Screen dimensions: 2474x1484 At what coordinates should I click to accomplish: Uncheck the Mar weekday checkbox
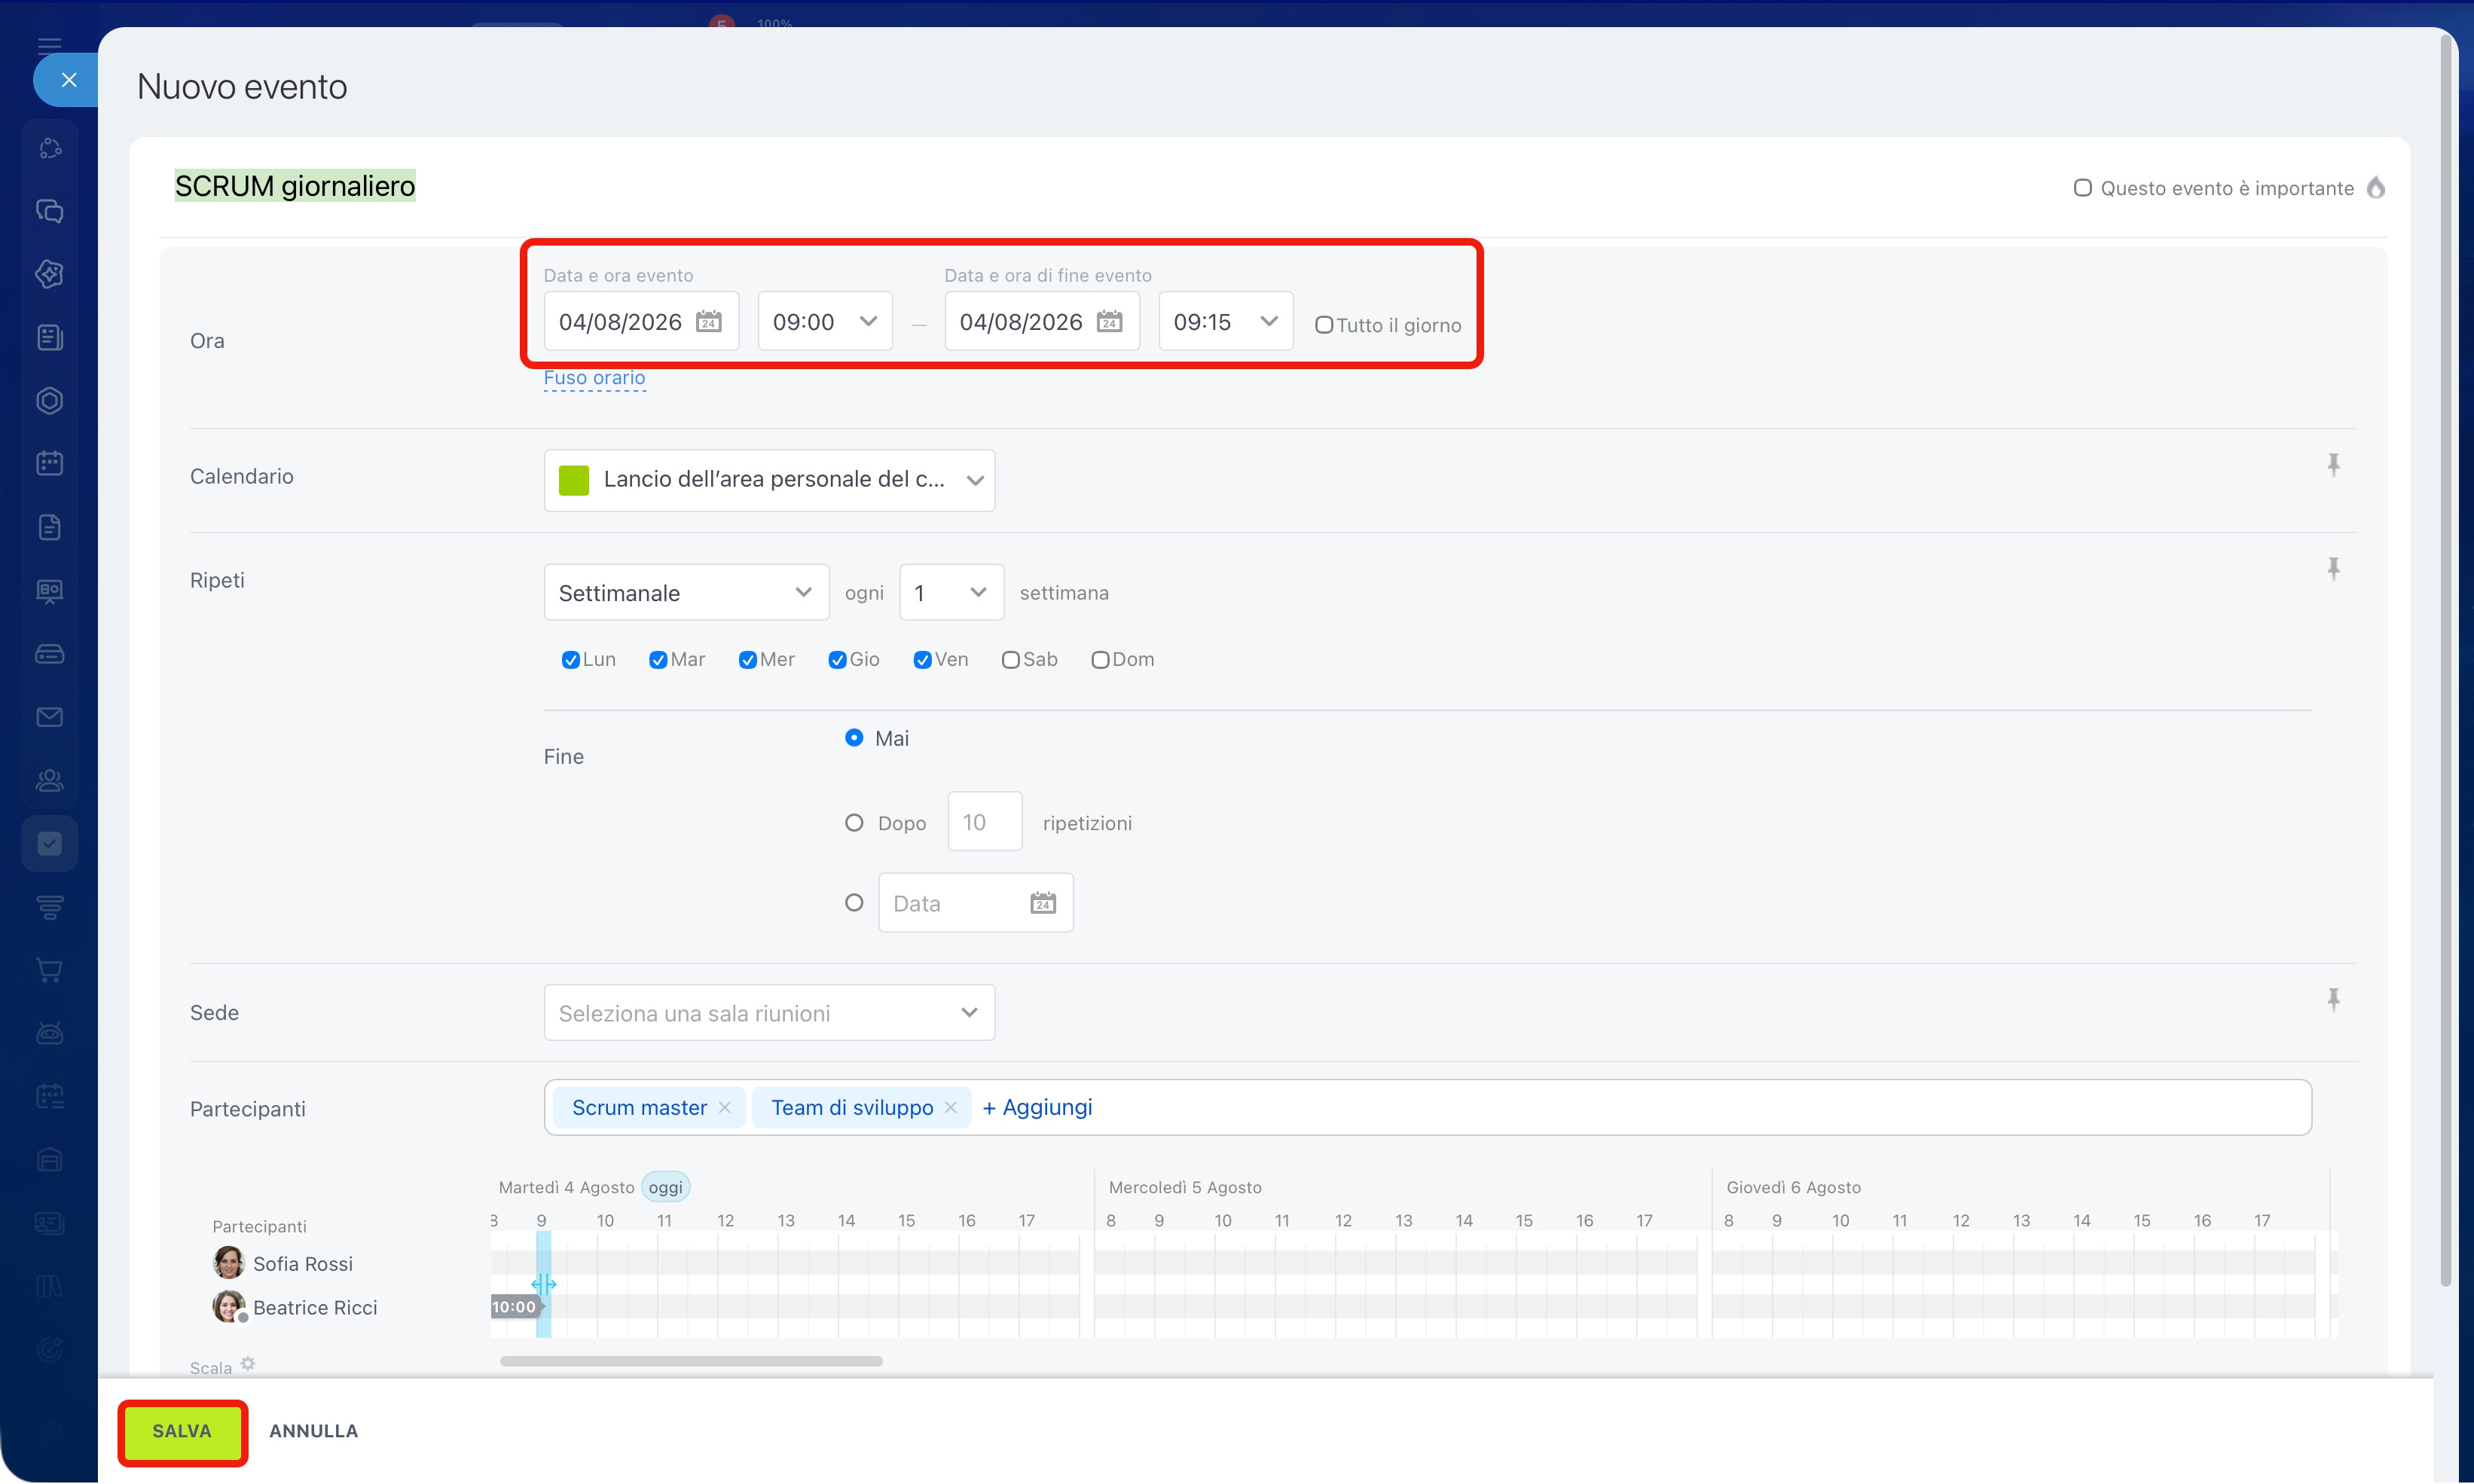pos(658,660)
